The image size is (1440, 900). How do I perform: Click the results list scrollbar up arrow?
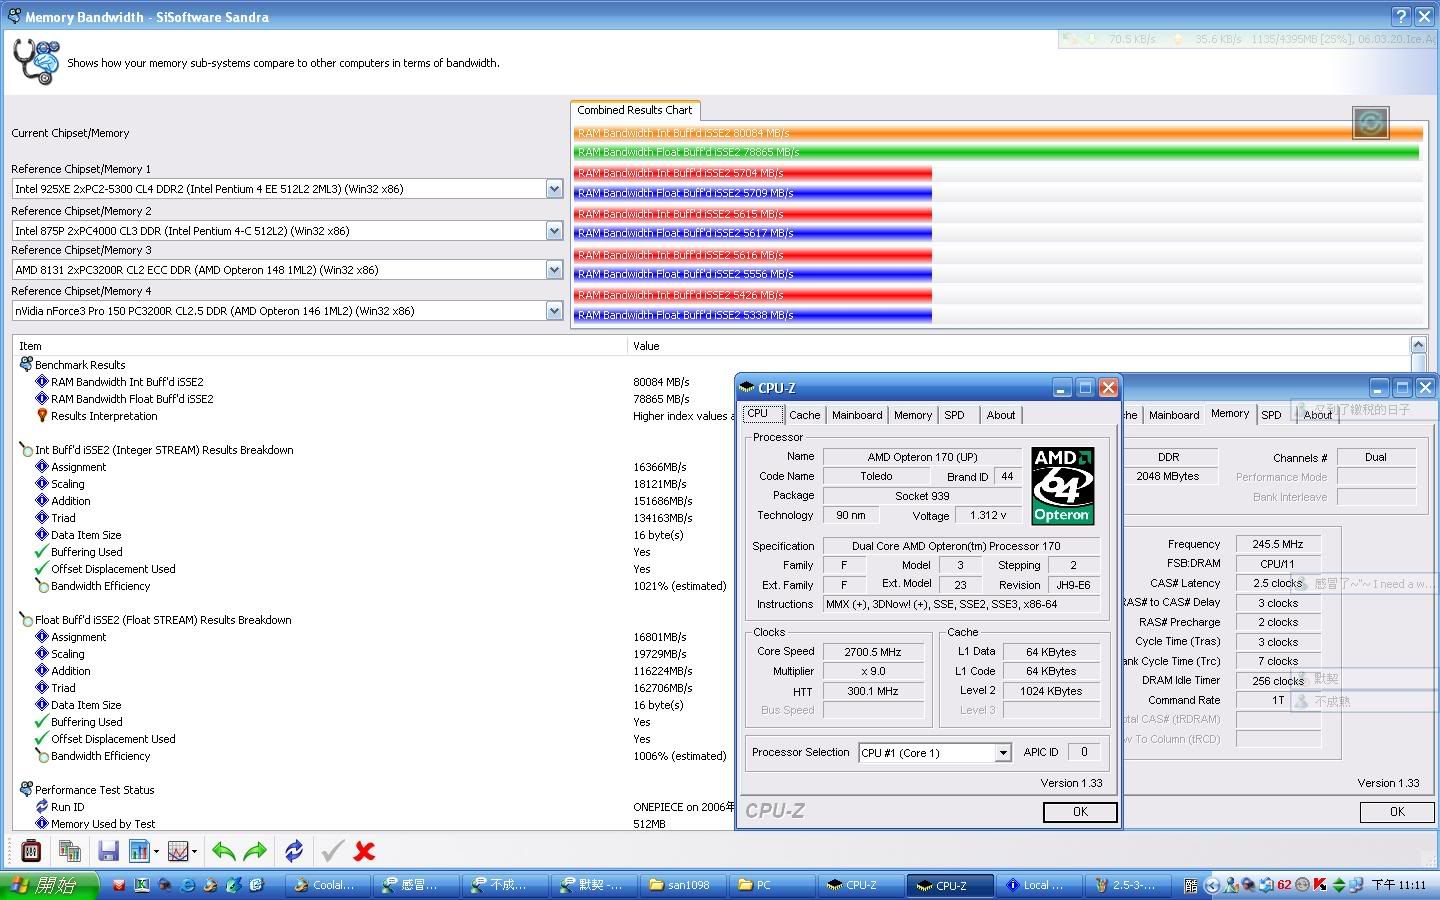pos(1418,345)
